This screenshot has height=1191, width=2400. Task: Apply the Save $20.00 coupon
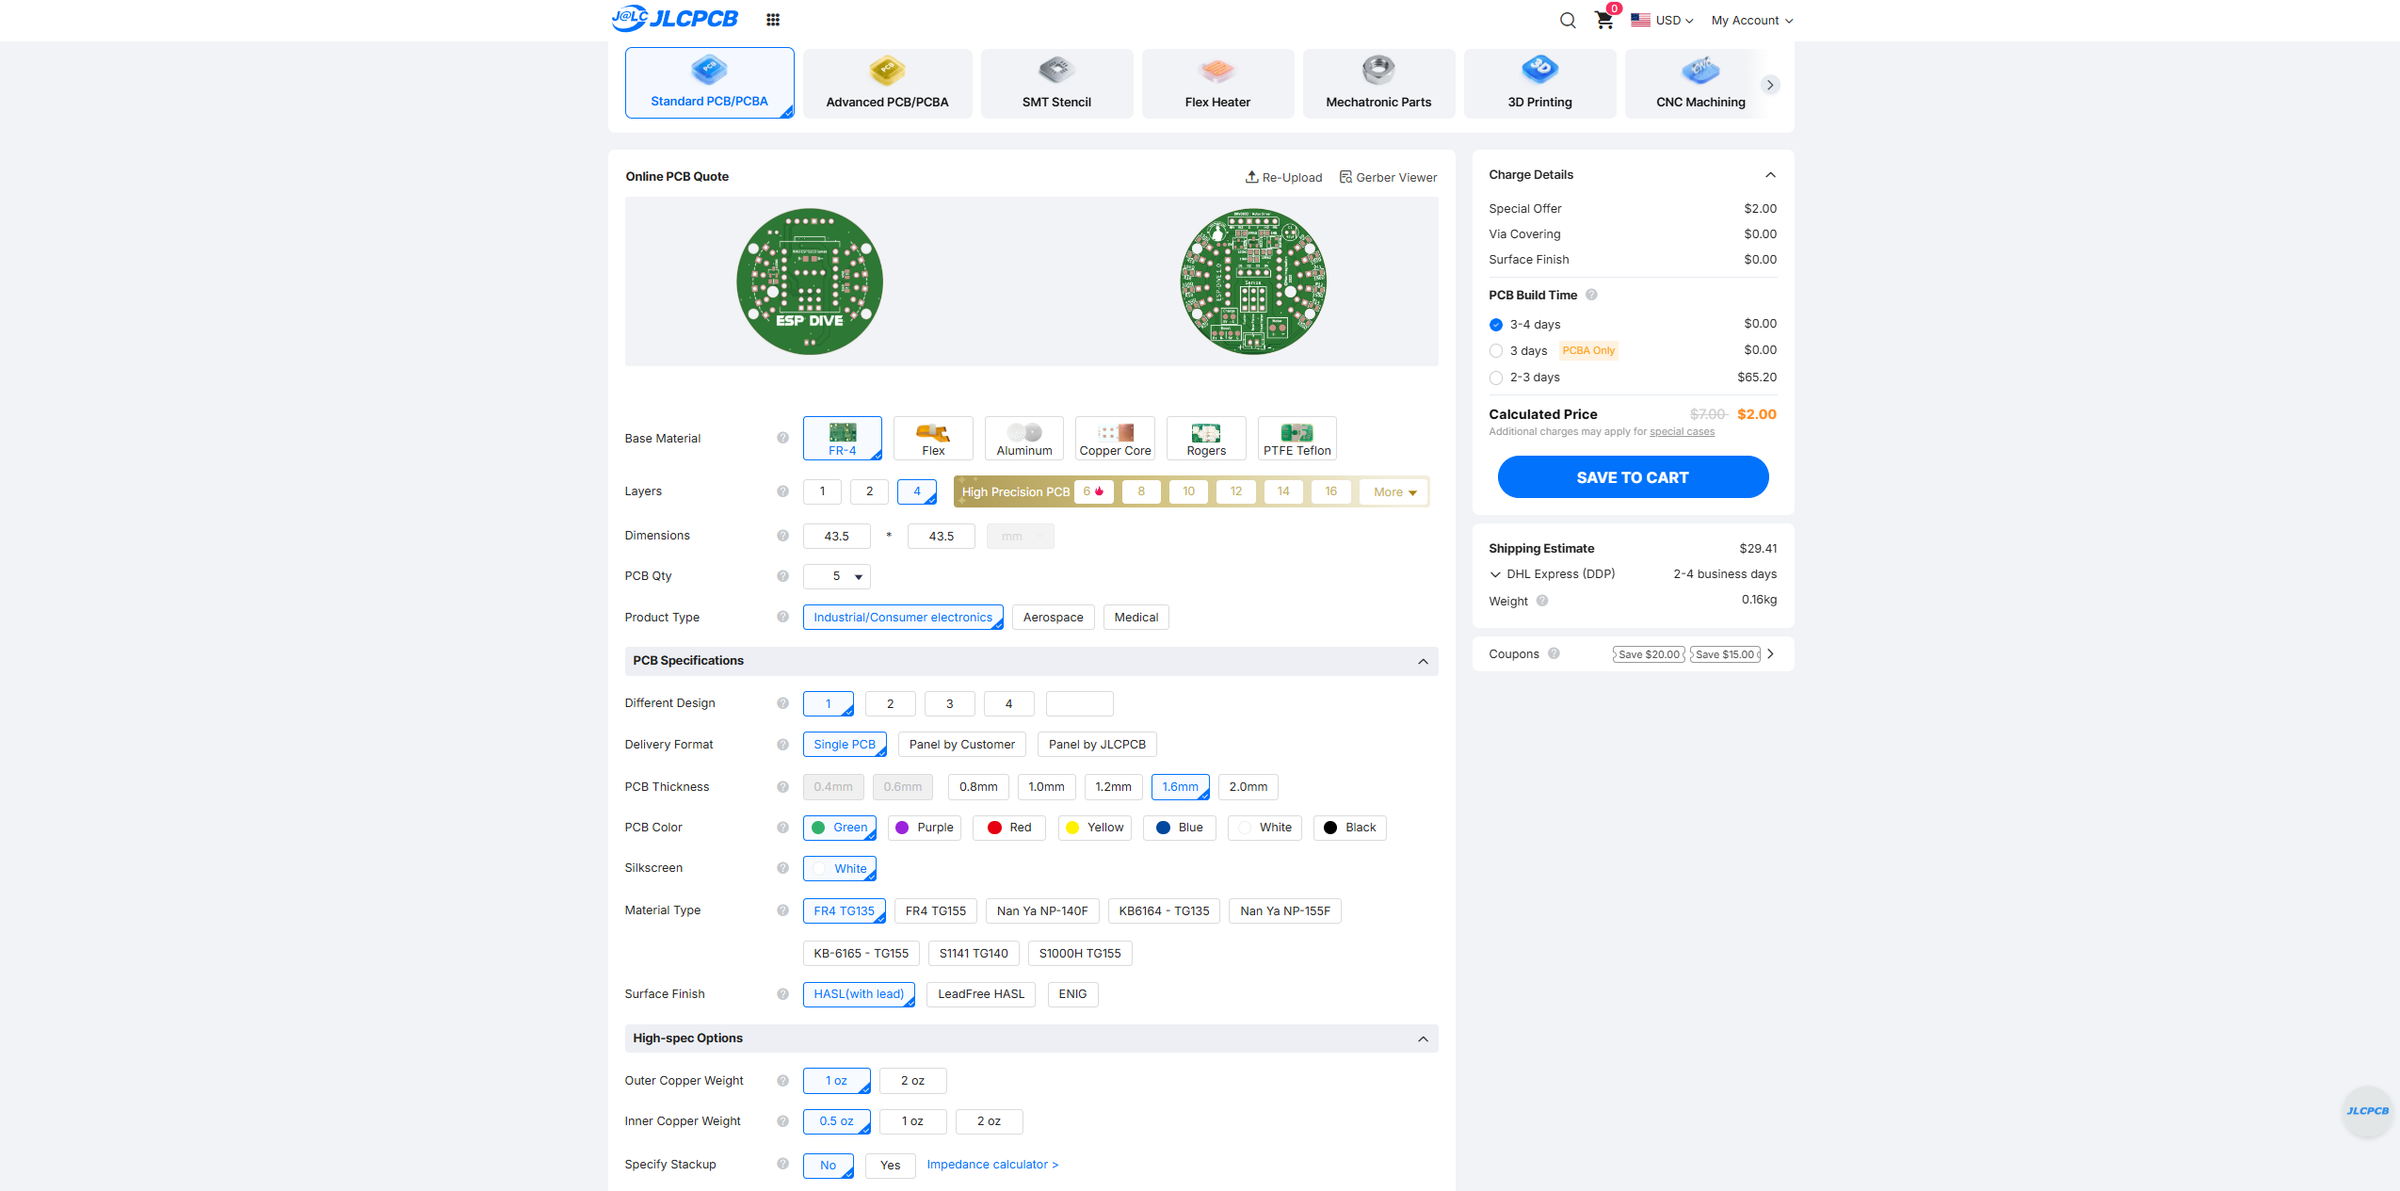tap(1649, 654)
